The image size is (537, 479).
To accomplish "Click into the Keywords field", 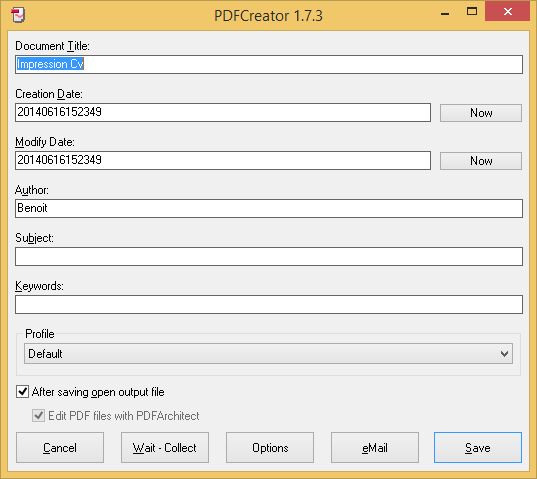I will (x=269, y=304).
